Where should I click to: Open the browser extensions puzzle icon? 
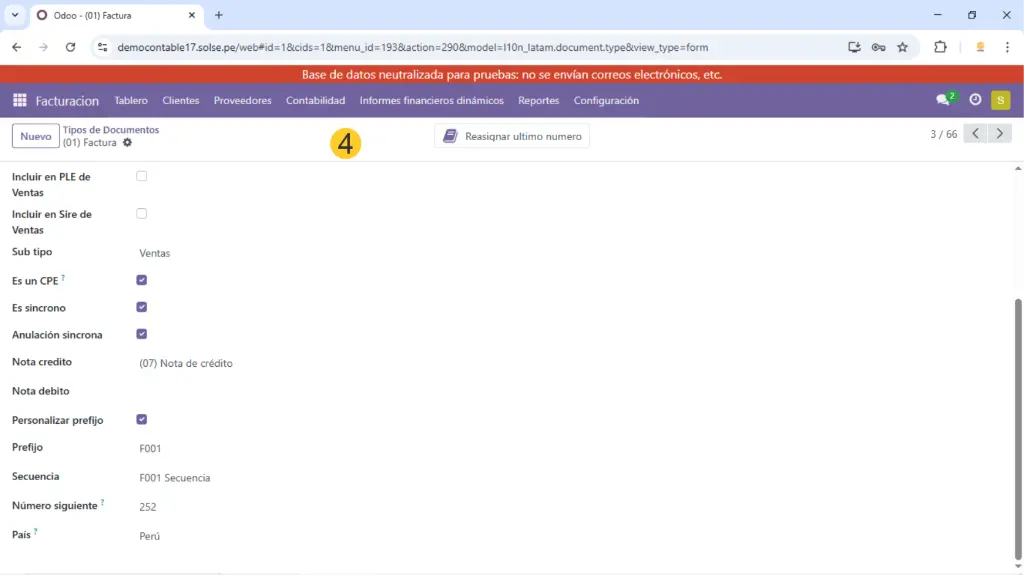tap(940, 47)
